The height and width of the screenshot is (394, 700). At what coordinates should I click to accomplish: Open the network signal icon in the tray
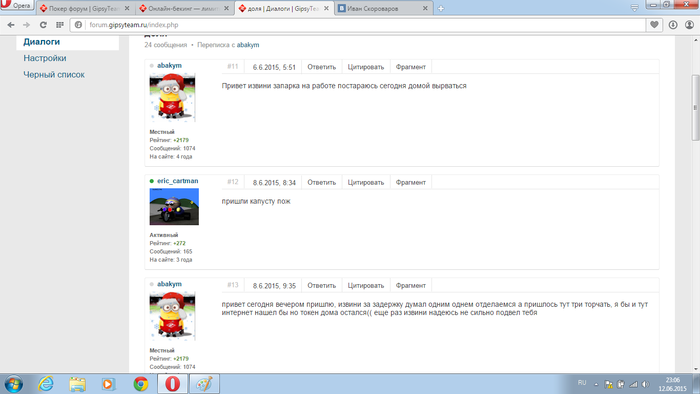633,384
